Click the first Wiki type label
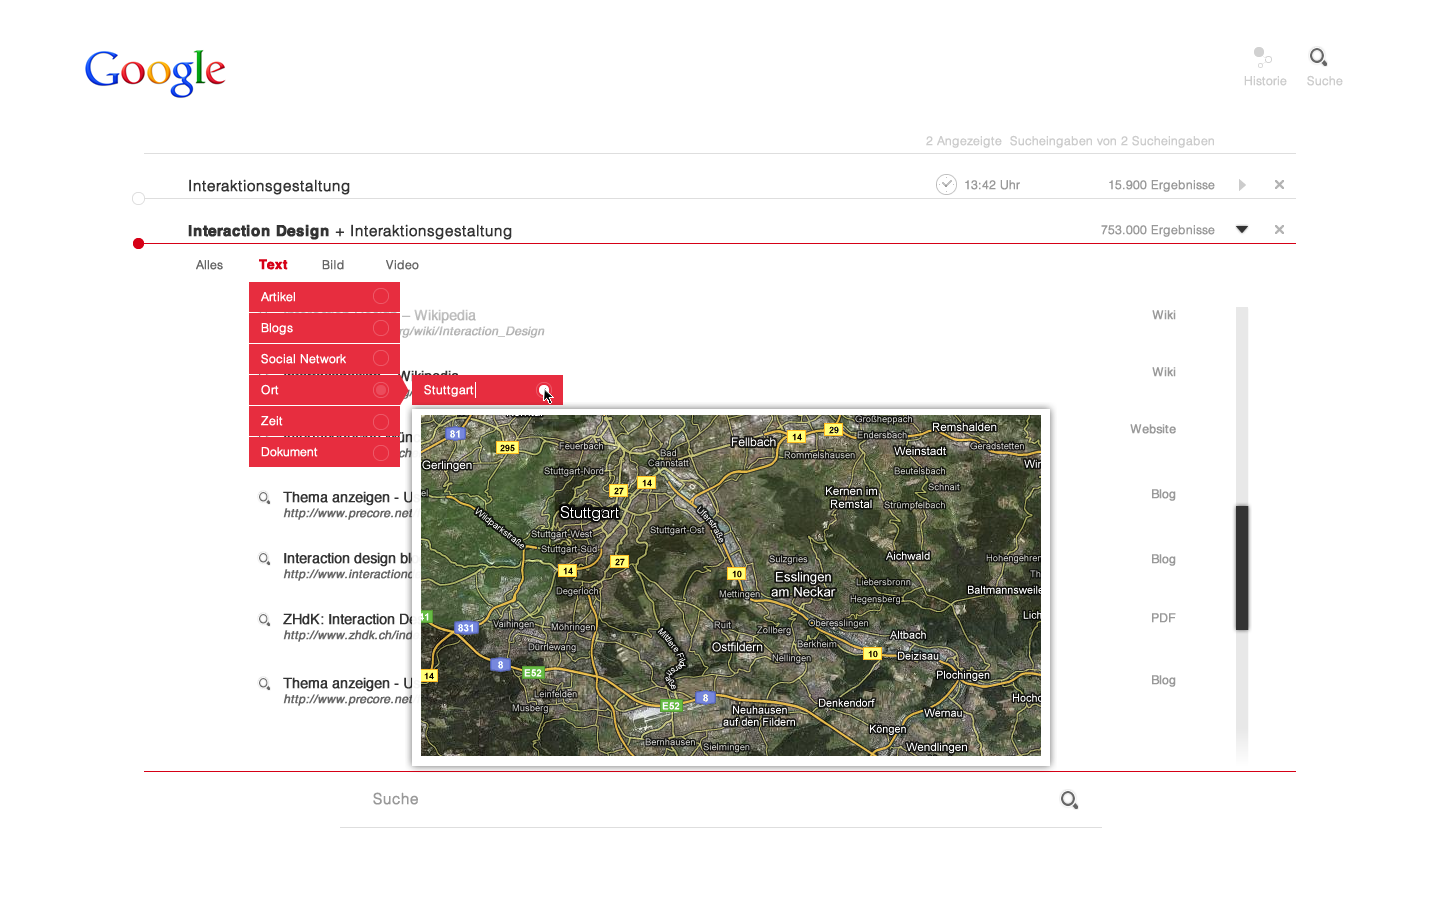Screen dimensions: 1440x900 point(1164,315)
